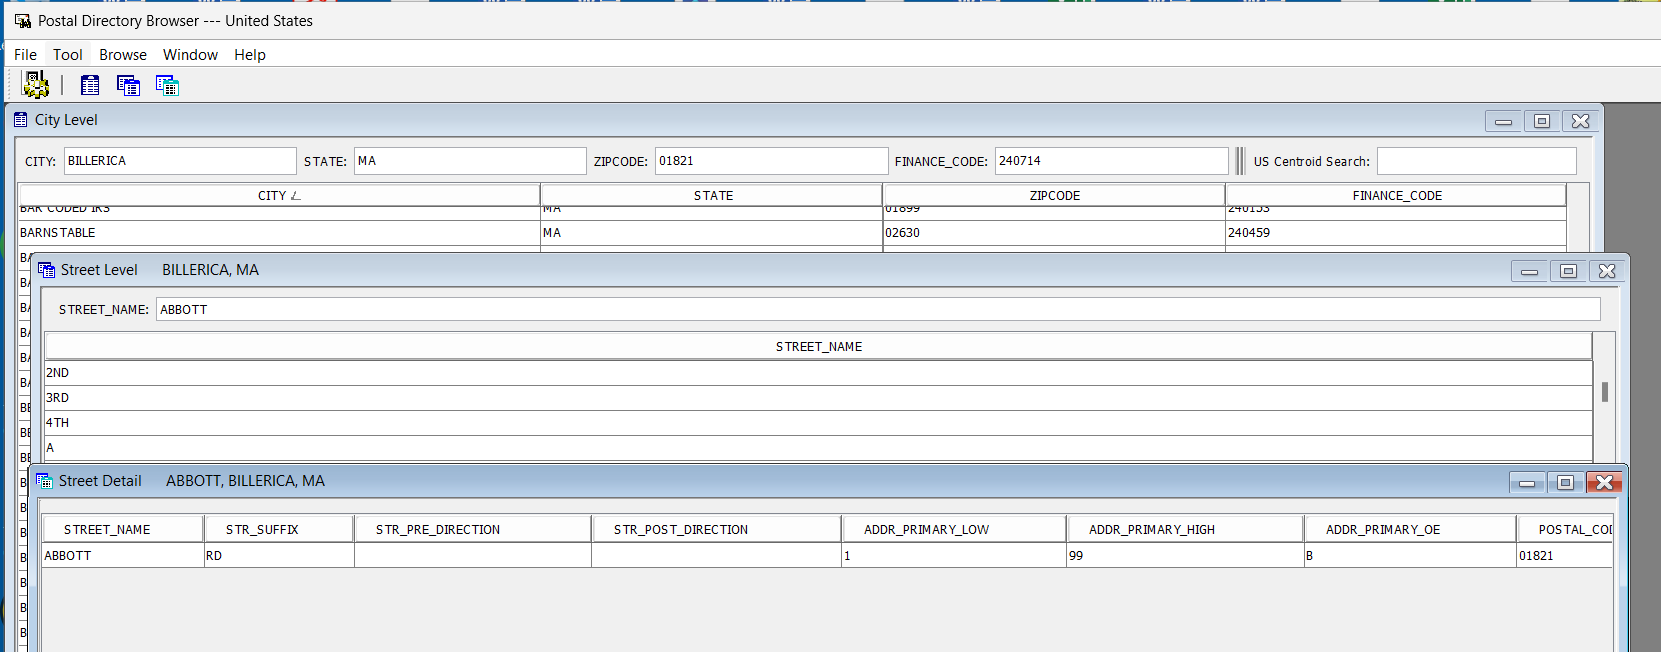Click finance code cell 240459
The image size is (1661, 652).
tap(1396, 233)
